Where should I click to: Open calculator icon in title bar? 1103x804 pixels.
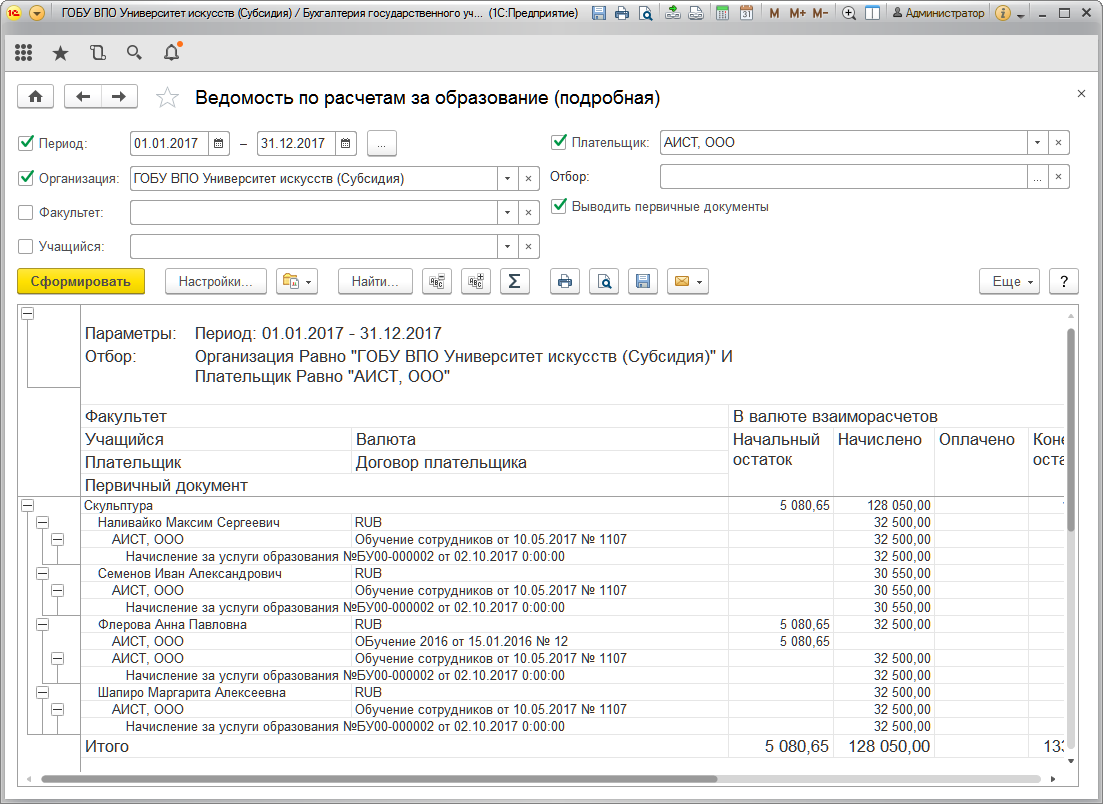pyautogui.click(x=722, y=13)
